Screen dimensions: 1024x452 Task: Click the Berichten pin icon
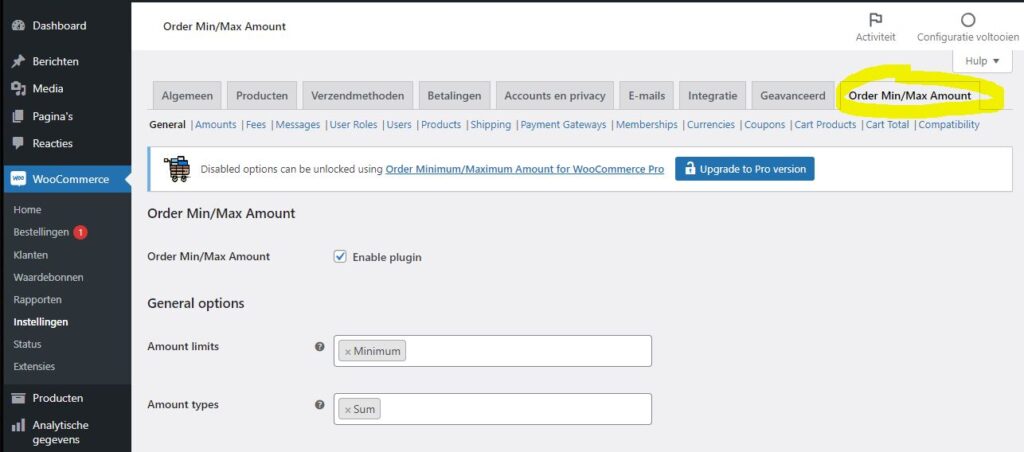[x=18, y=61]
